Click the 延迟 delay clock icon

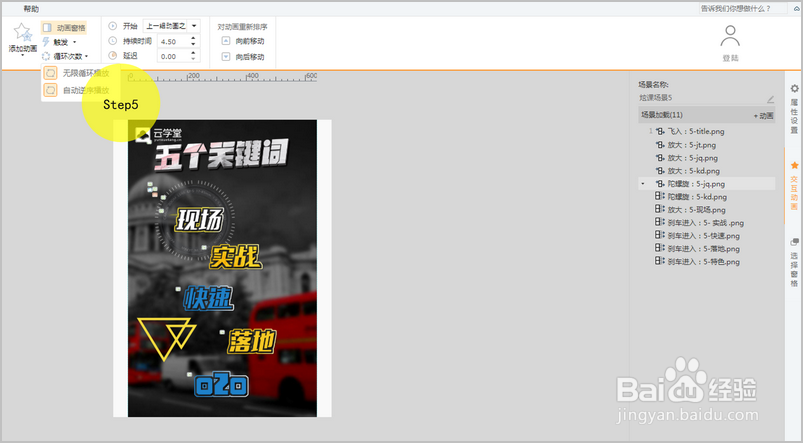113,56
